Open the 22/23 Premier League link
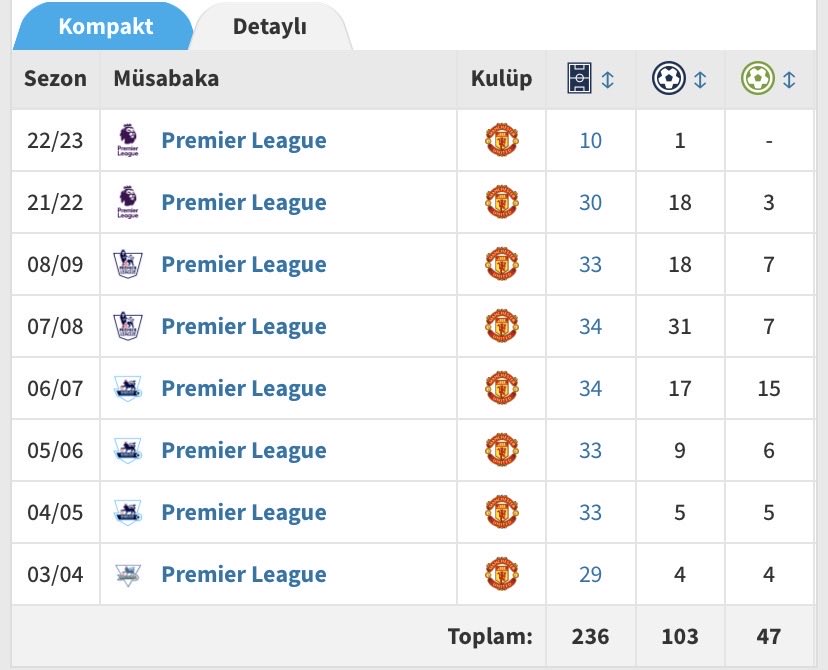 click(244, 140)
